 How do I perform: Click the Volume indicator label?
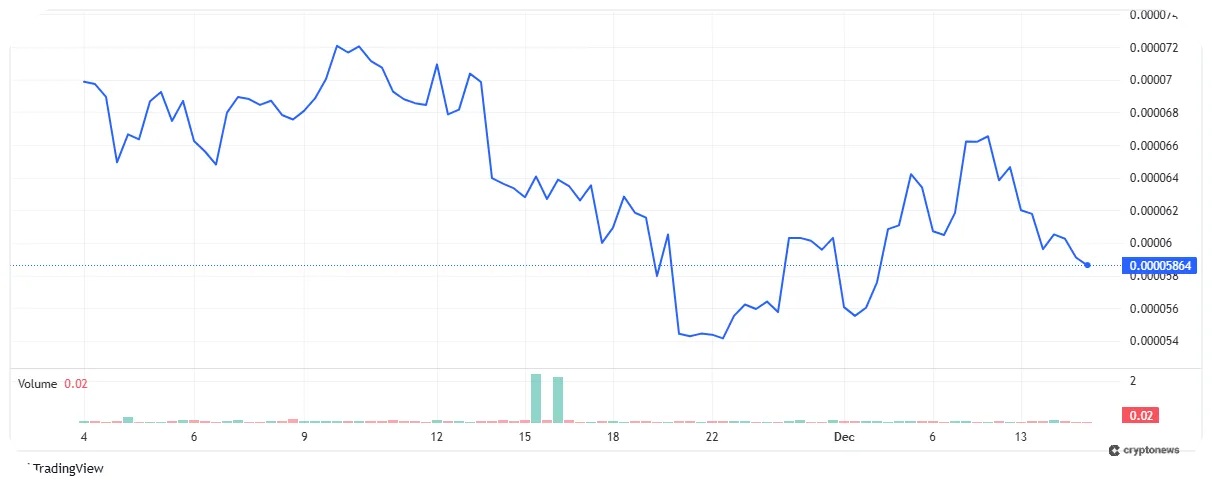[38, 384]
